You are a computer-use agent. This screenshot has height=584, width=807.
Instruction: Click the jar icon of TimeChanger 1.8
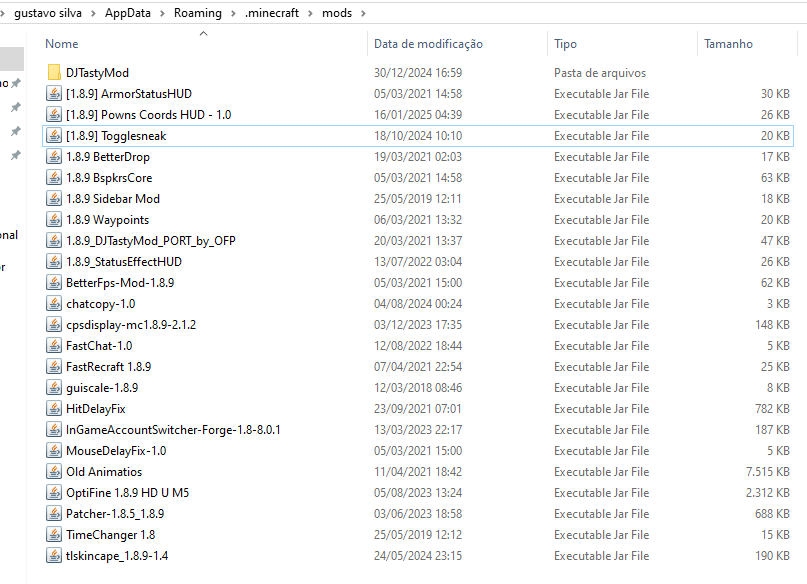click(x=54, y=535)
